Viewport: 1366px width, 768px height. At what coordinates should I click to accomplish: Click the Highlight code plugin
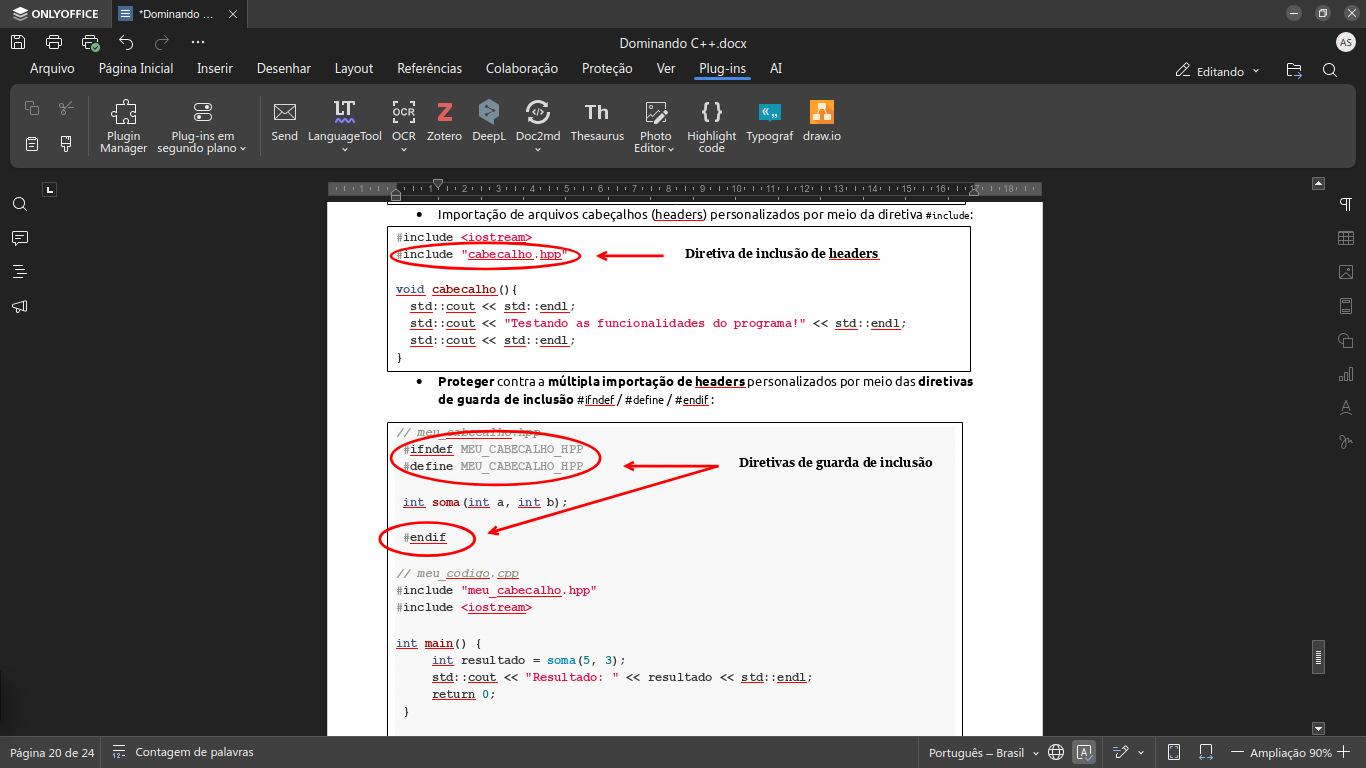[x=711, y=125]
